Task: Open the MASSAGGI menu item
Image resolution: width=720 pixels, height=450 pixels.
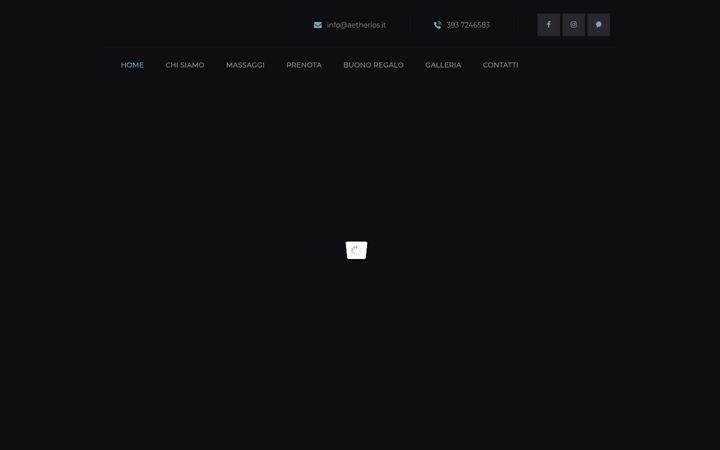Action: (x=245, y=65)
